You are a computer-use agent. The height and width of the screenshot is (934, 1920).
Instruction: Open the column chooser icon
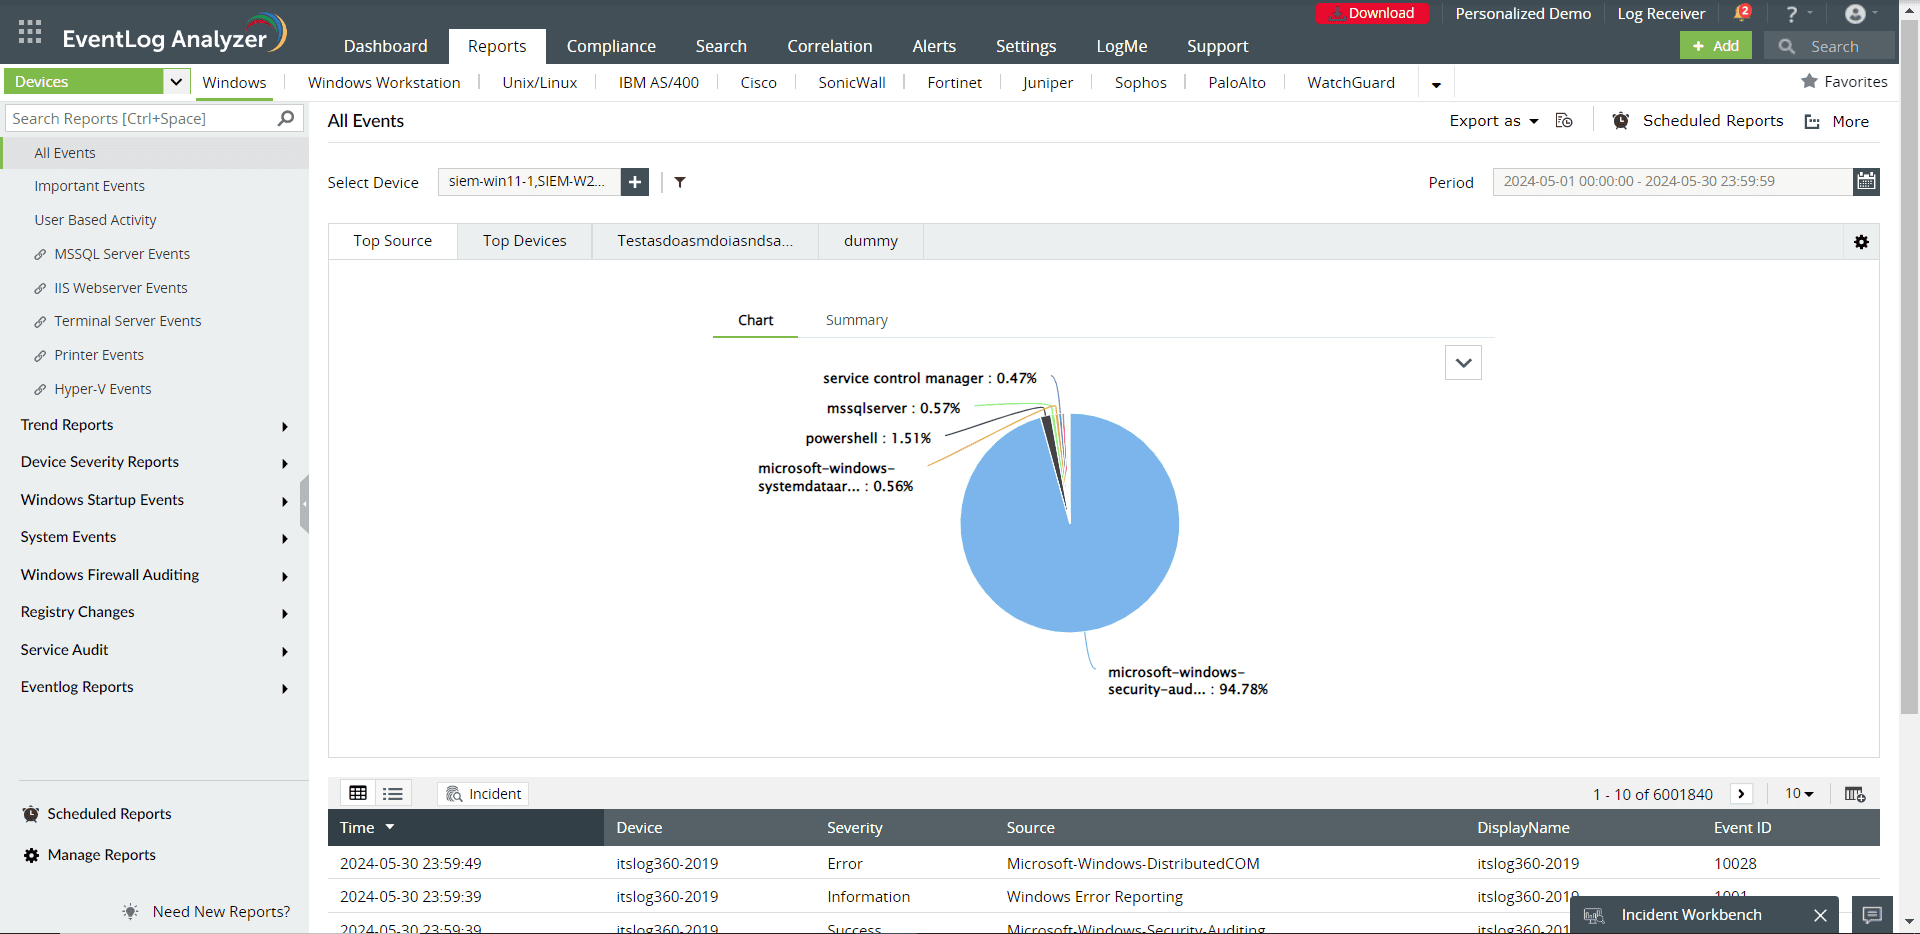click(x=1855, y=794)
